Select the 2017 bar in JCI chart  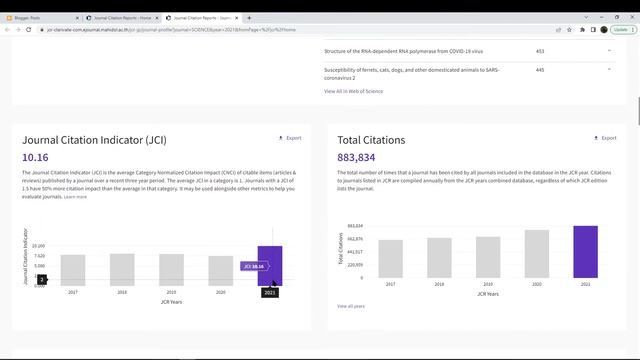click(x=73, y=270)
